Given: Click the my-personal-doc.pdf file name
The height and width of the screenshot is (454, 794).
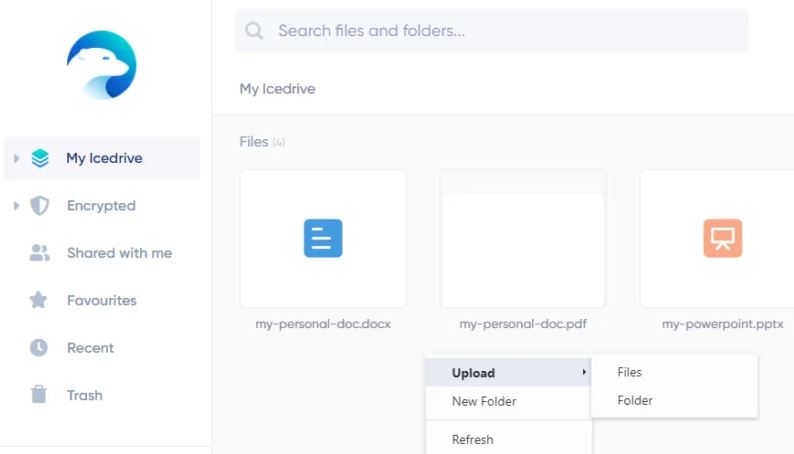Looking at the screenshot, I should tap(523, 324).
